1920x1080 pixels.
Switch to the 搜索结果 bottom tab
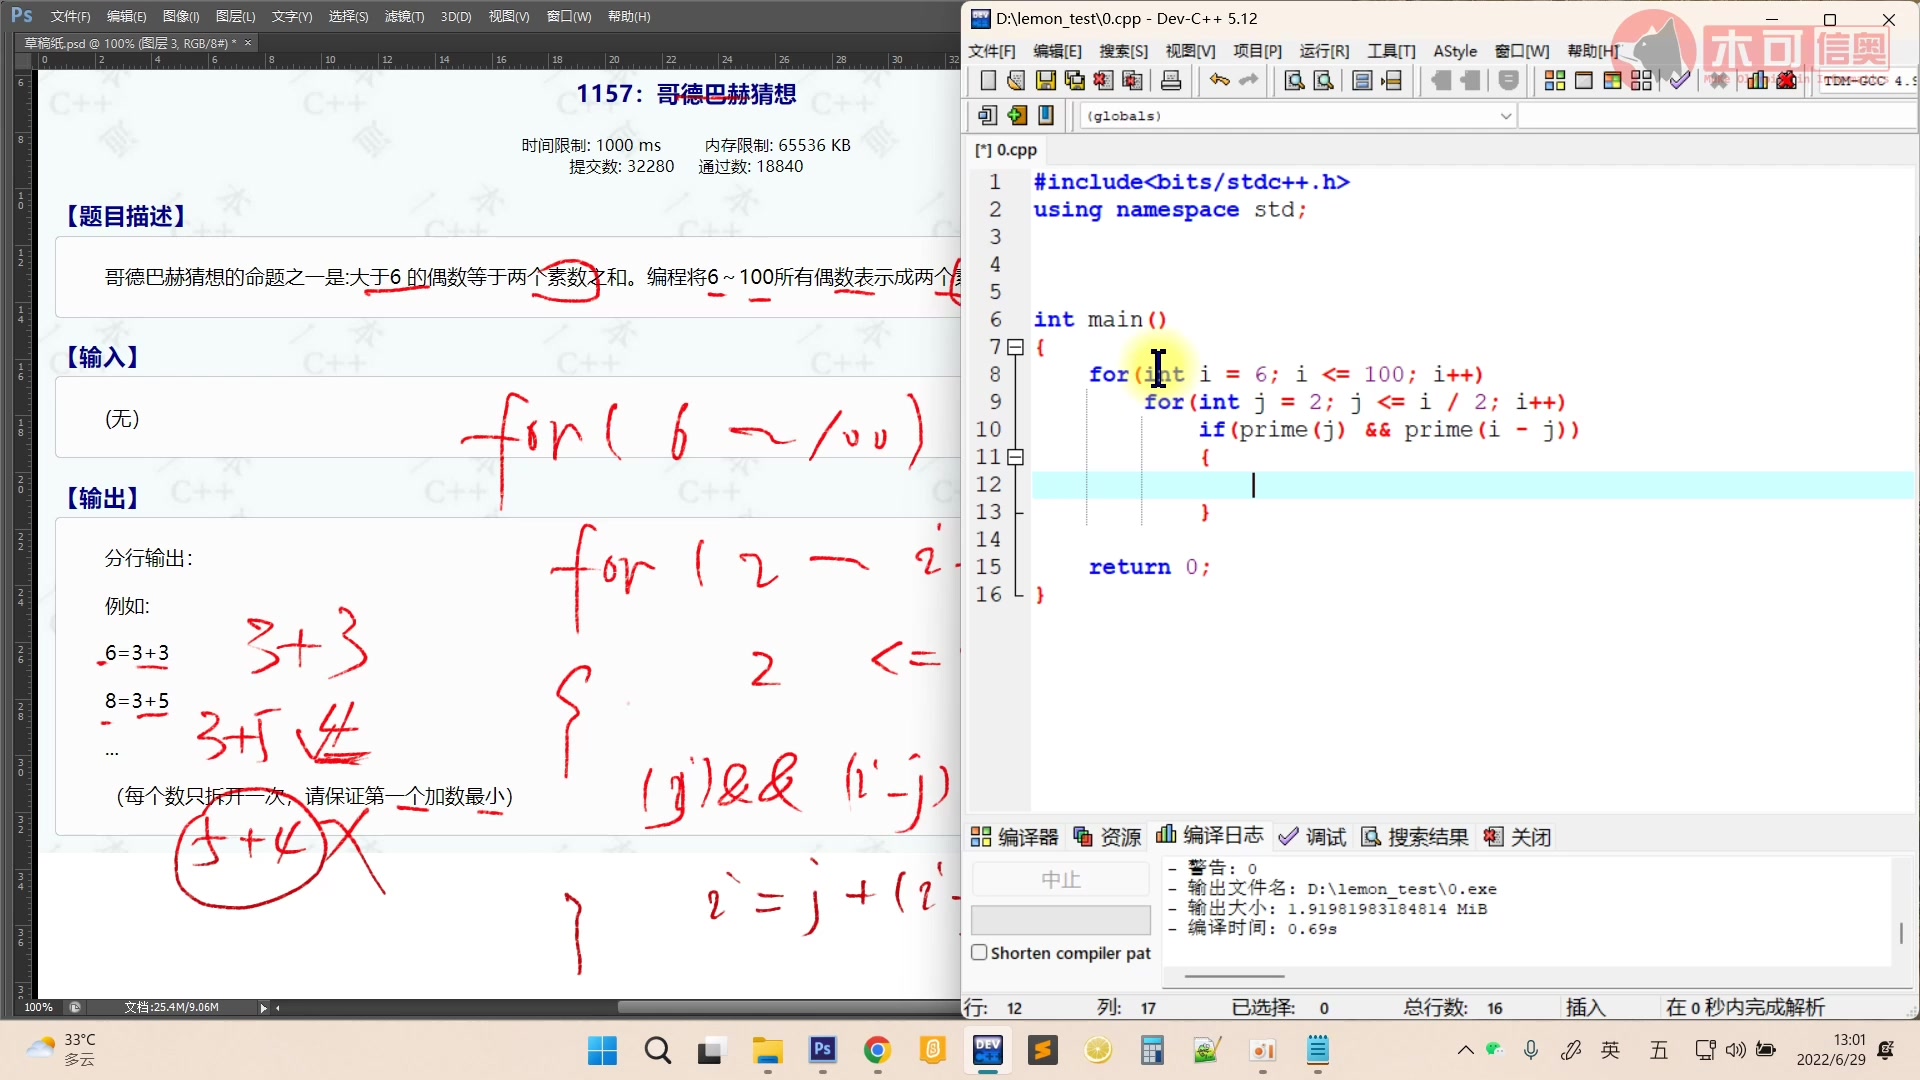1414,836
